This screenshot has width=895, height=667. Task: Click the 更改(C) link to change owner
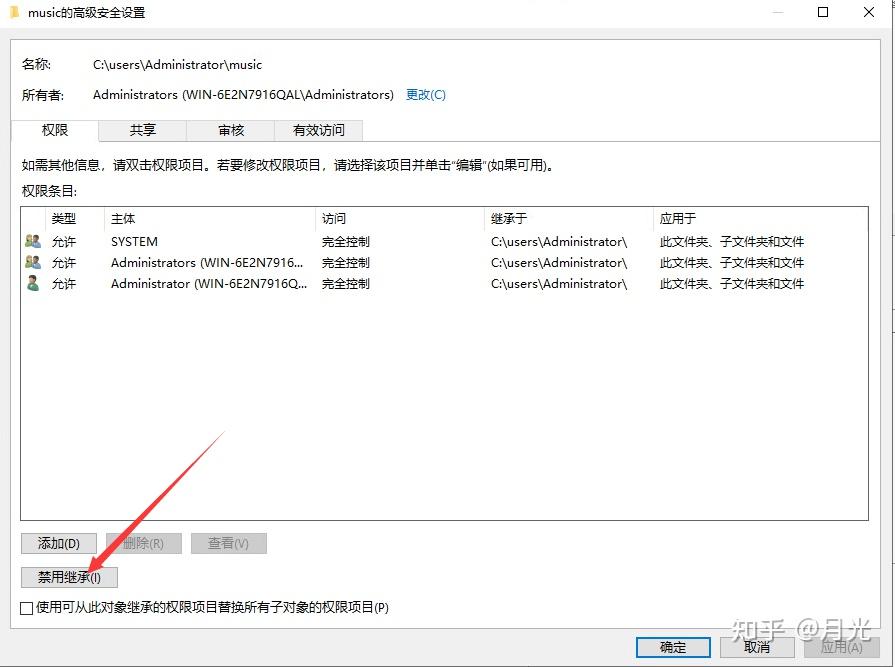(x=425, y=94)
